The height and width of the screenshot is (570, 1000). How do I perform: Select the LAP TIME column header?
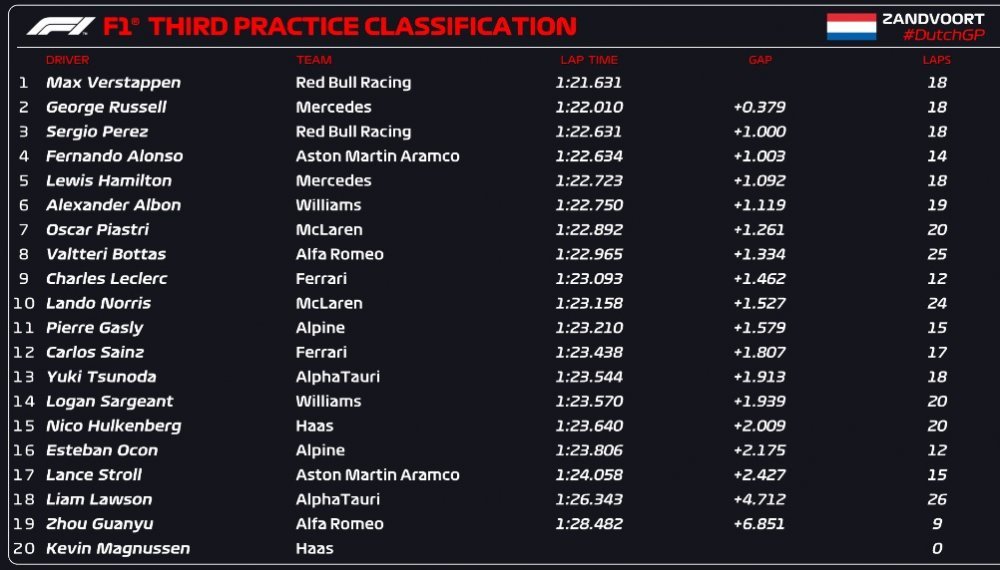tap(589, 60)
